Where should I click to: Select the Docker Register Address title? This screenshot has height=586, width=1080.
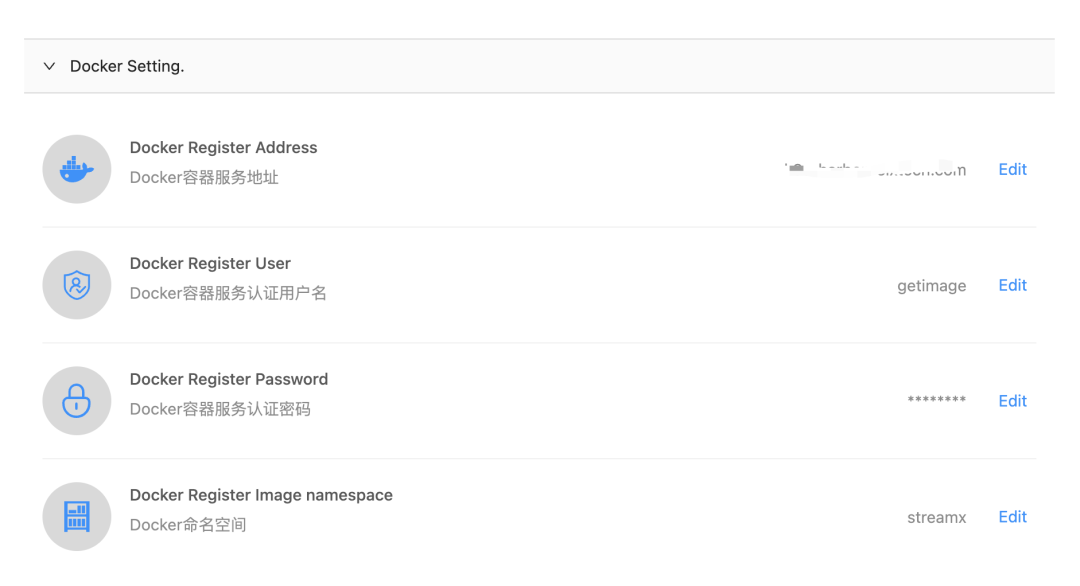tap(223, 147)
